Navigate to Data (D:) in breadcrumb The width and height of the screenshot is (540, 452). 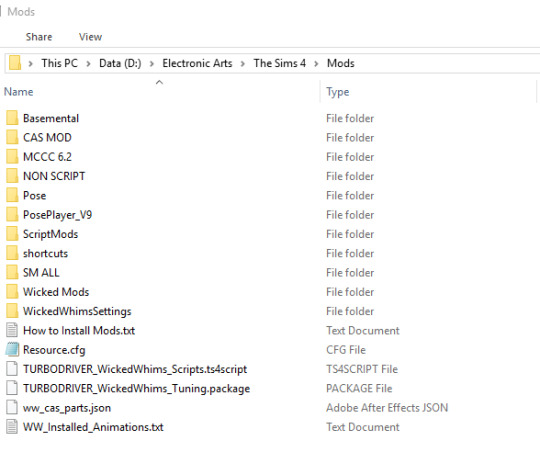120,63
